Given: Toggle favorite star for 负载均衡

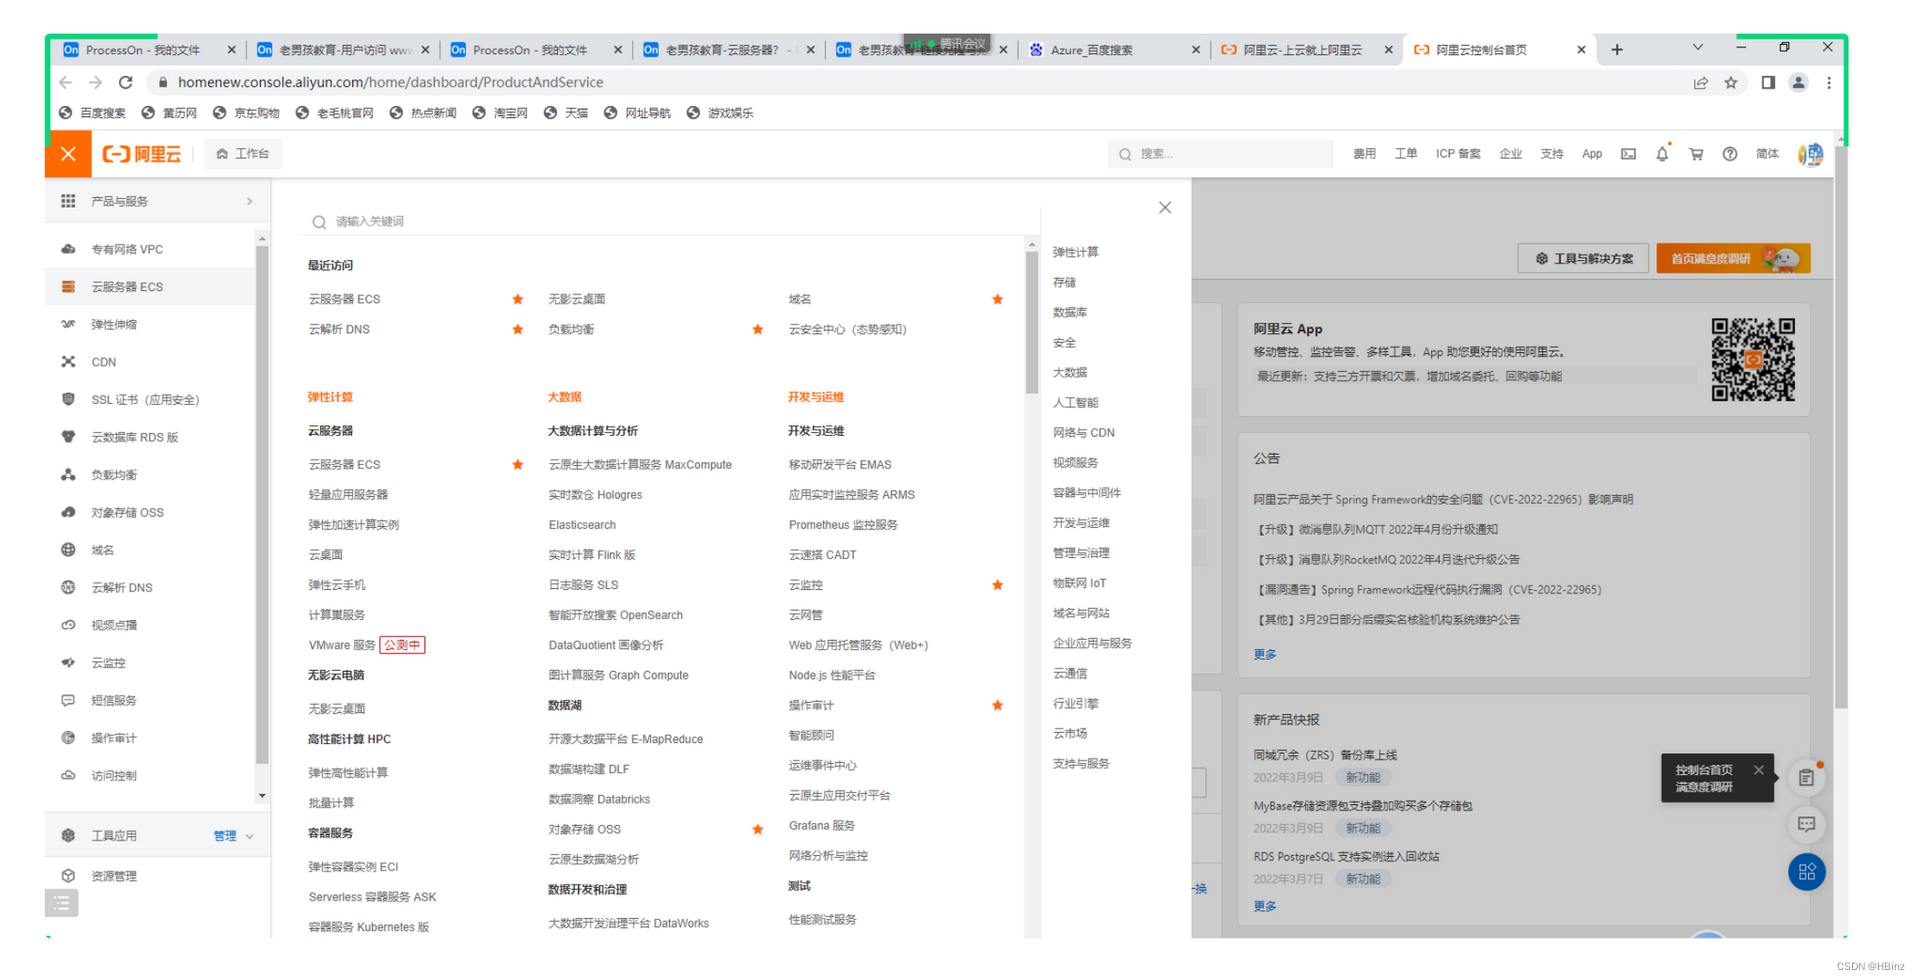Looking at the screenshot, I should (x=757, y=329).
